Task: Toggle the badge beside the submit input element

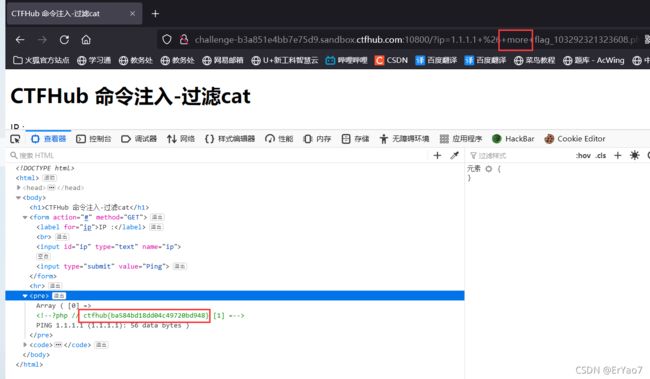Action: click(x=179, y=267)
